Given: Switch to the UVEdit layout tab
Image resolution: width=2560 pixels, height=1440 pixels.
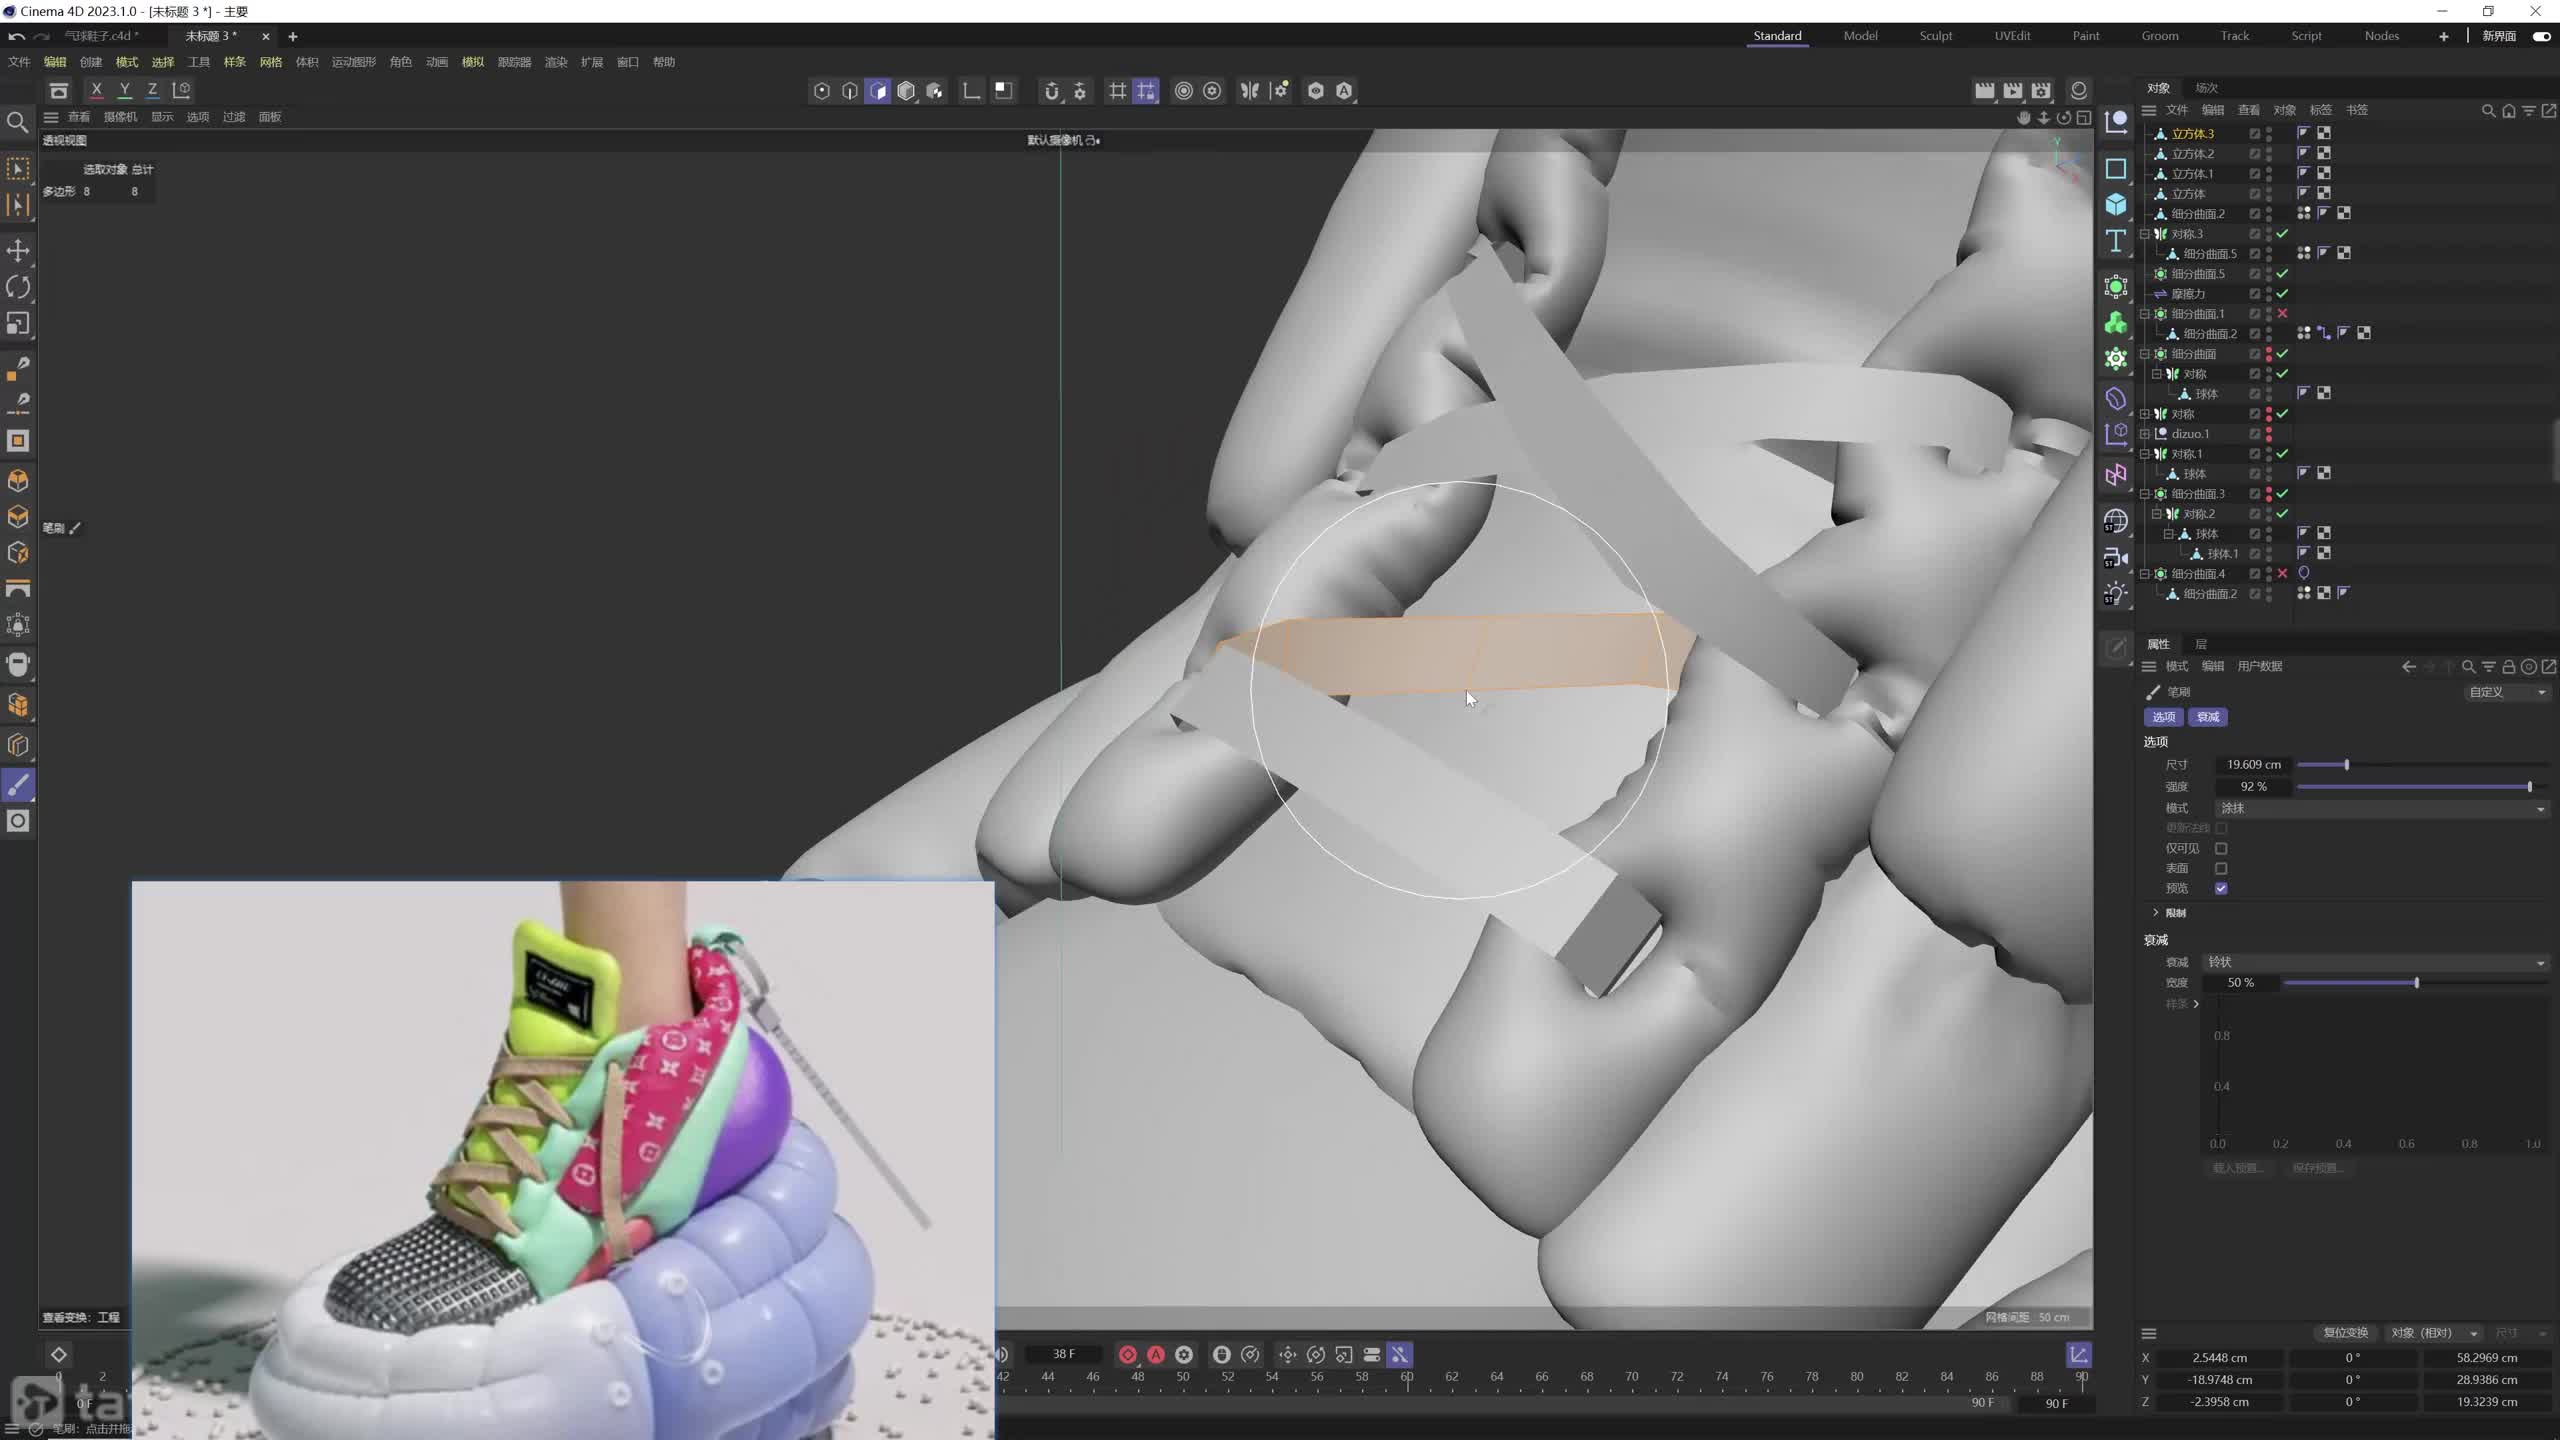Looking at the screenshot, I should click(x=2012, y=36).
